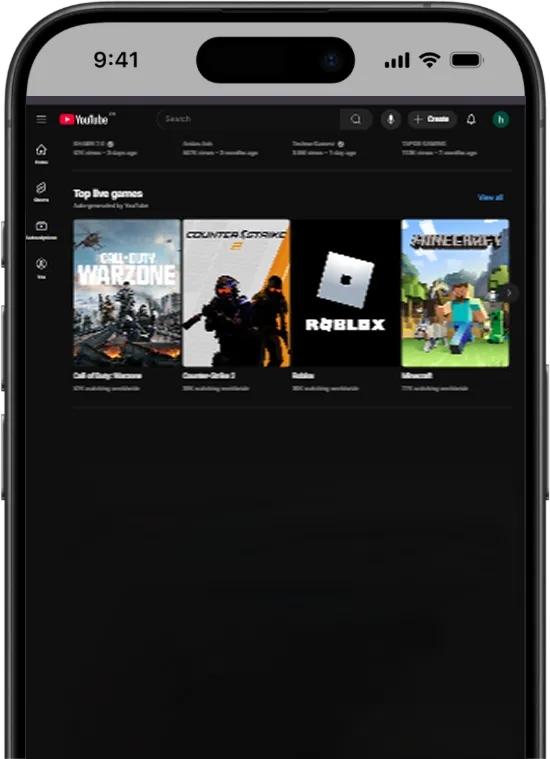Click the YouTube logo

(x=84, y=119)
